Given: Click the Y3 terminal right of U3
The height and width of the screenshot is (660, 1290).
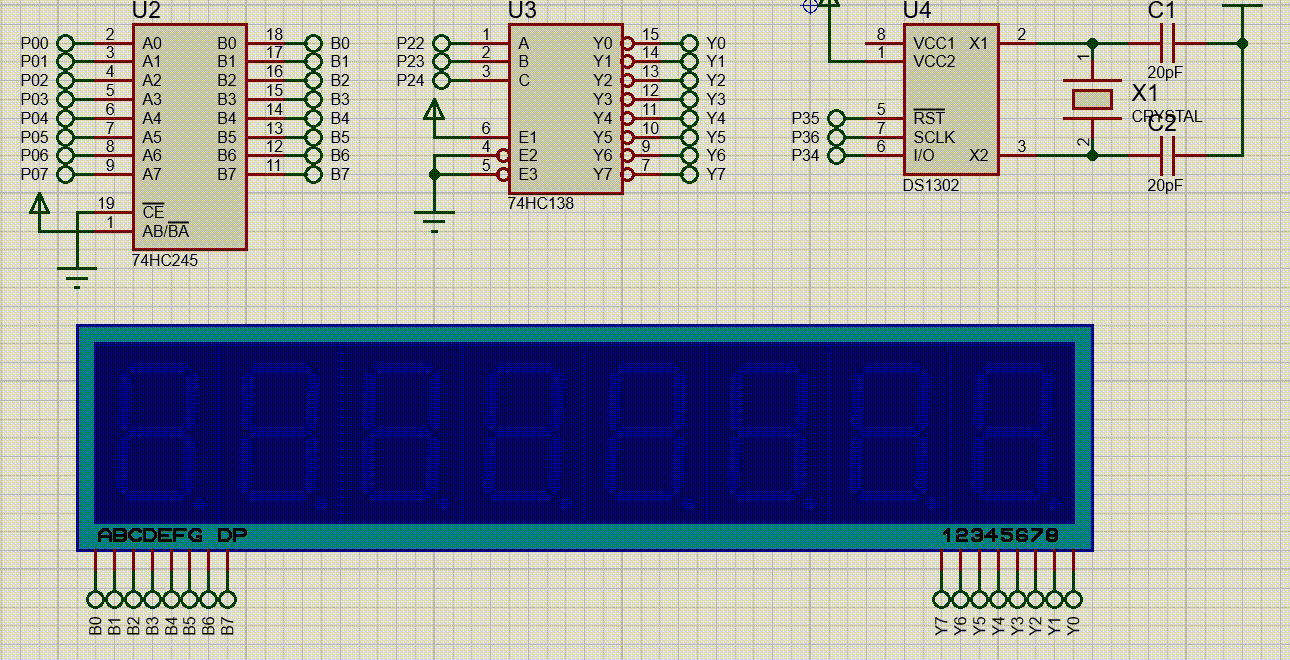Looking at the screenshot, I should pyautogui.click(x=689, y=99).
